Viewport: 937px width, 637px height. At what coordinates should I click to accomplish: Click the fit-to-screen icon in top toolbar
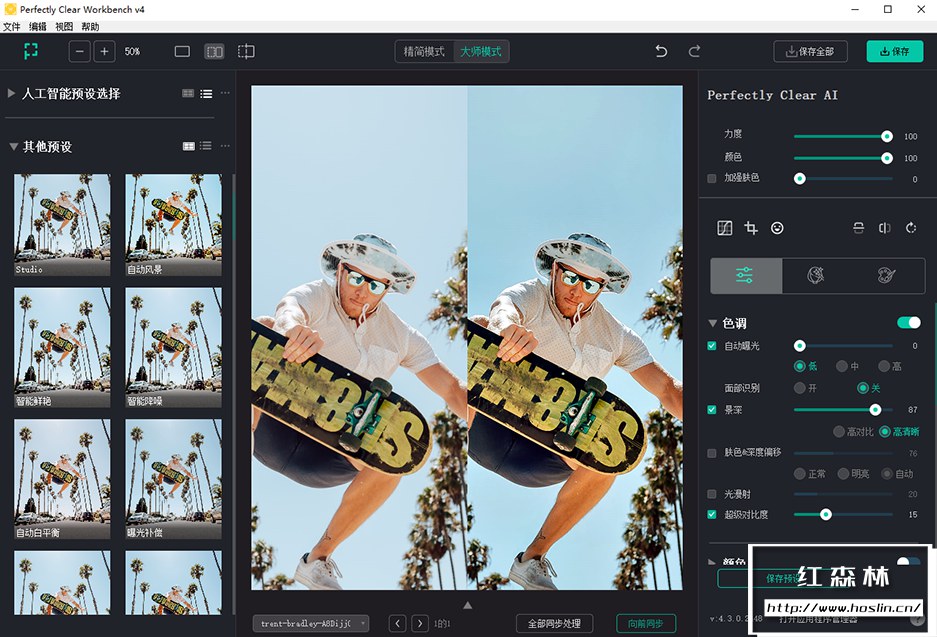tap(31, 51)
